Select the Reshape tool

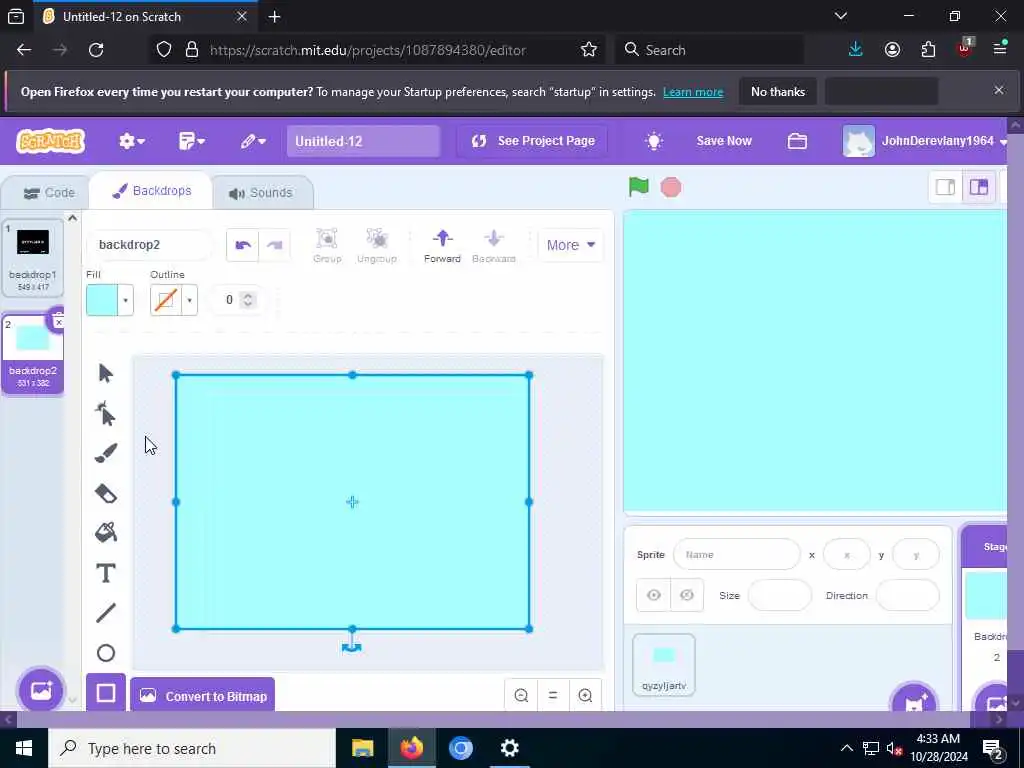(x=106, y=413)
